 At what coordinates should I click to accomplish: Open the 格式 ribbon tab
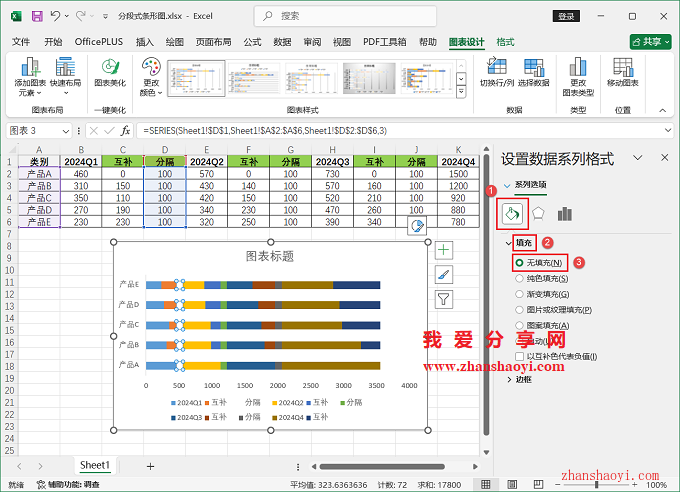506,42
